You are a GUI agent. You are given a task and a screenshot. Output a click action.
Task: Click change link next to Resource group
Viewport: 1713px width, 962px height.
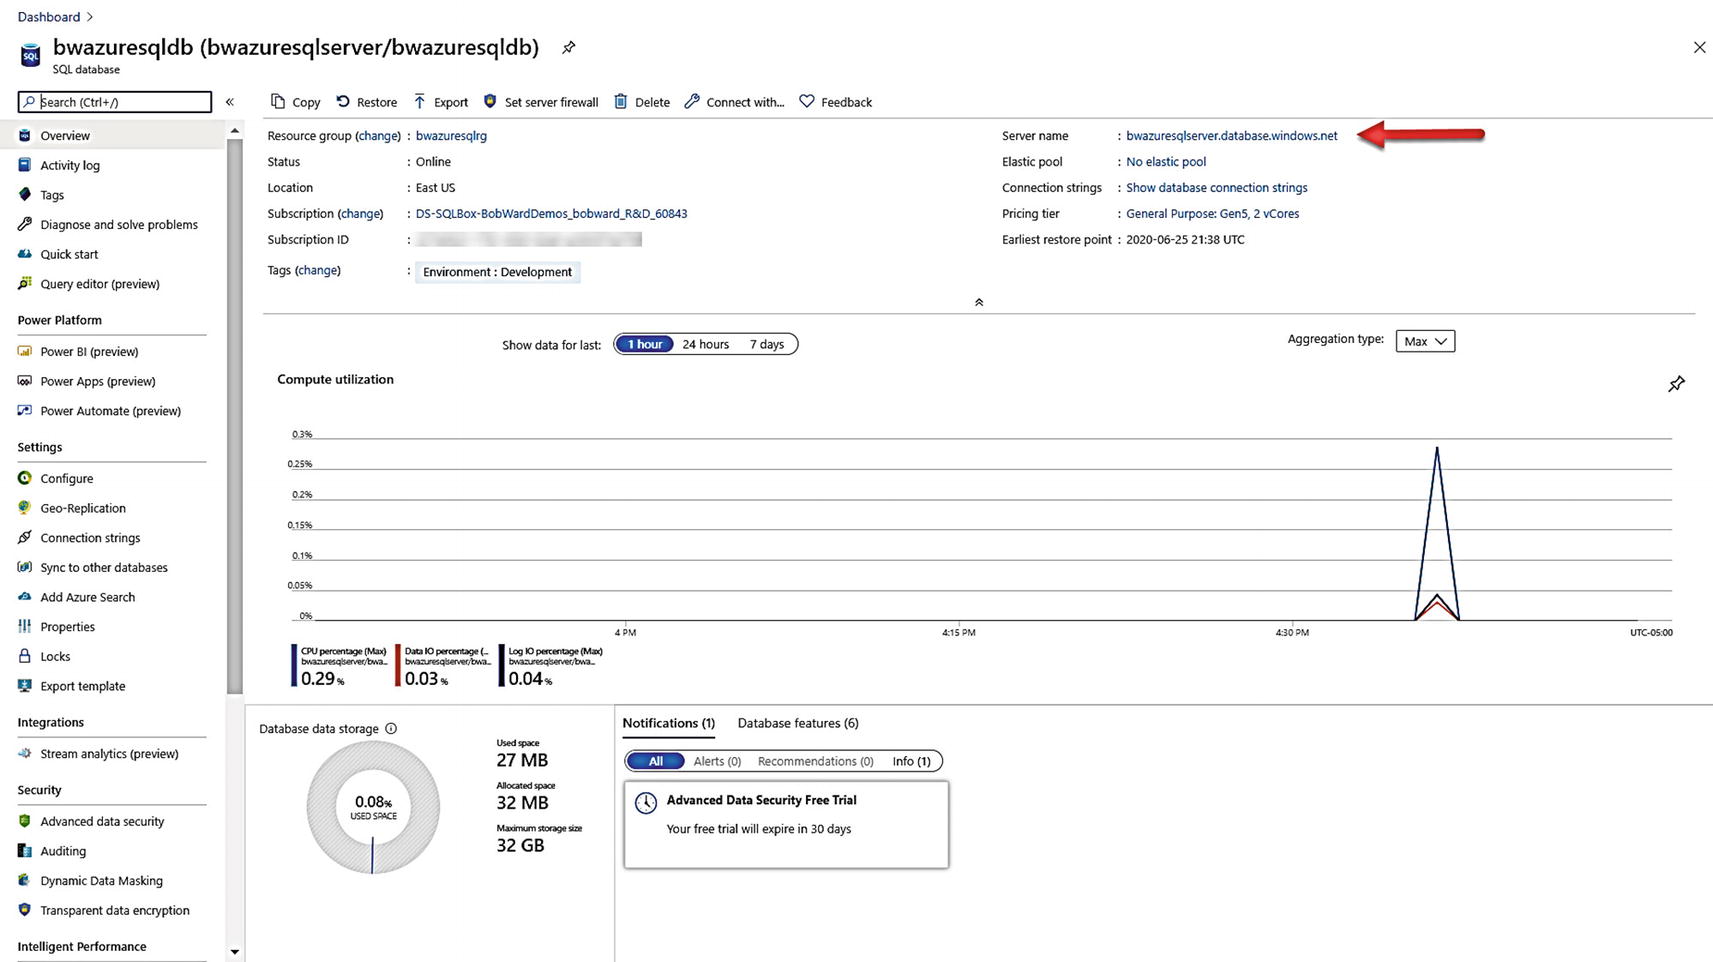[378, 136]
